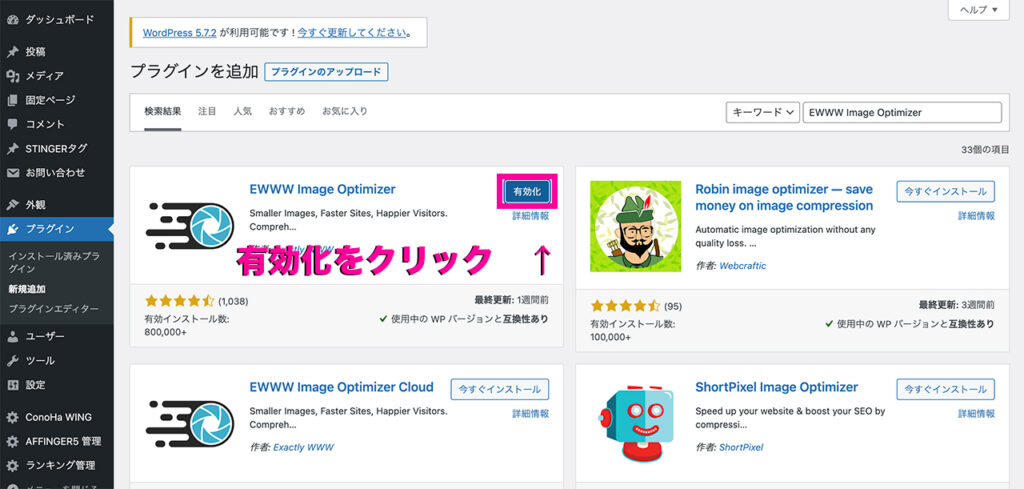Click the settings sliders icon beside 設定
The width and height of the screenshot is (1024, 489).
(12, 385)
